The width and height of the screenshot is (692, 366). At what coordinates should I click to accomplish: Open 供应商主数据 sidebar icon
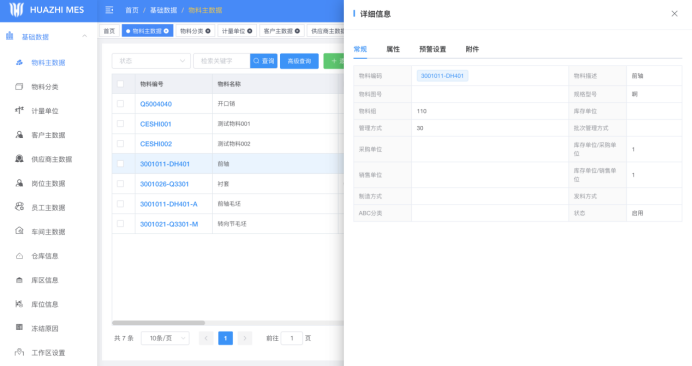[x=19, y=158]
